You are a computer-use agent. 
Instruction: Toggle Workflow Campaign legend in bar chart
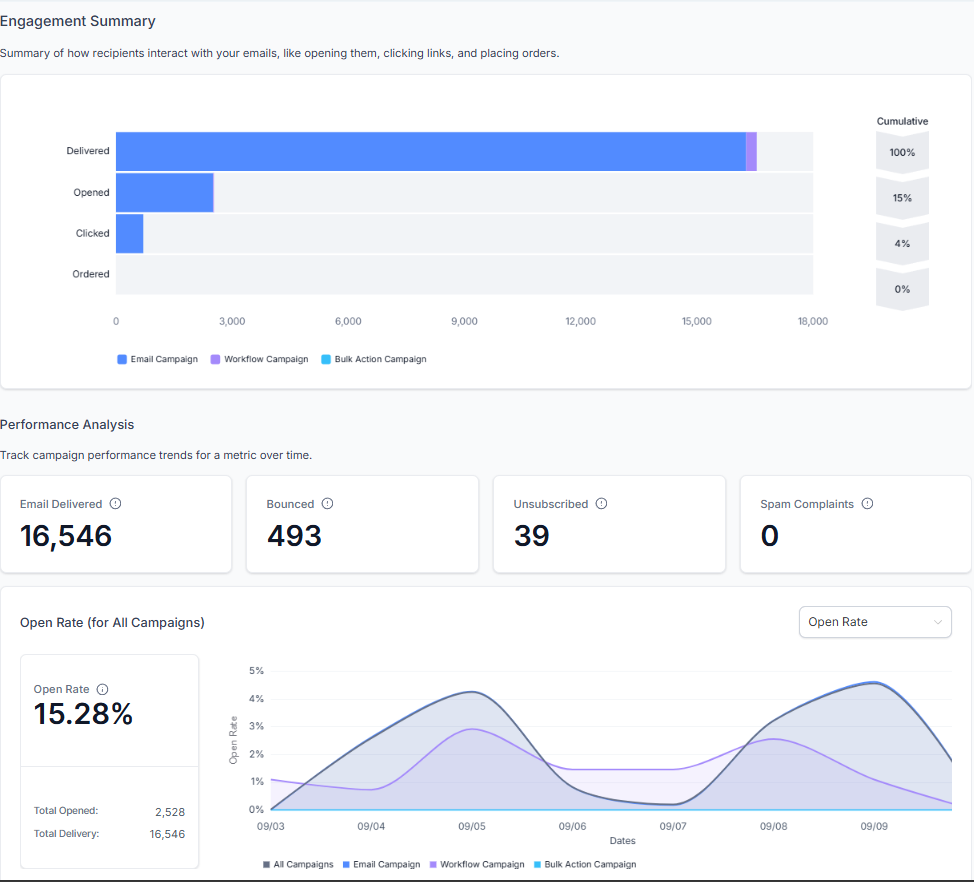[259, 359]
